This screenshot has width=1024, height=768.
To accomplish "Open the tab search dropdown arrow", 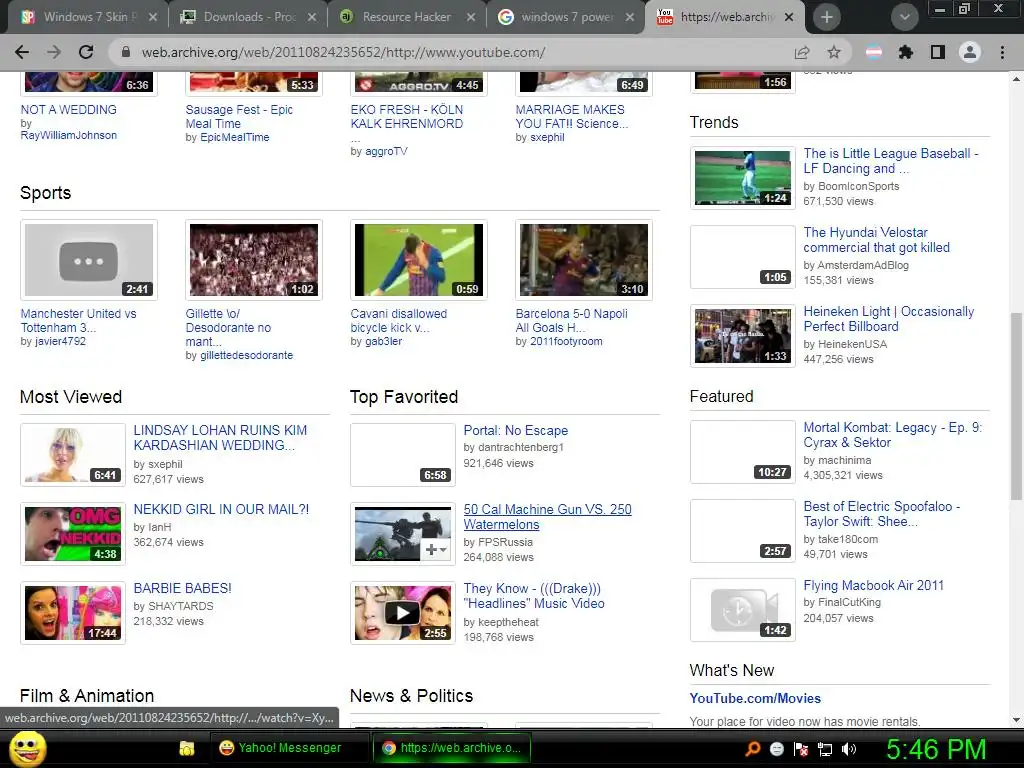I will click(904, 17).
